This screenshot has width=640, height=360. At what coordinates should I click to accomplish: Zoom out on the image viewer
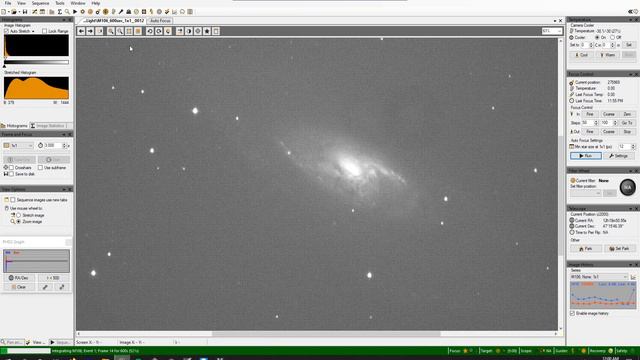(120, 31)
